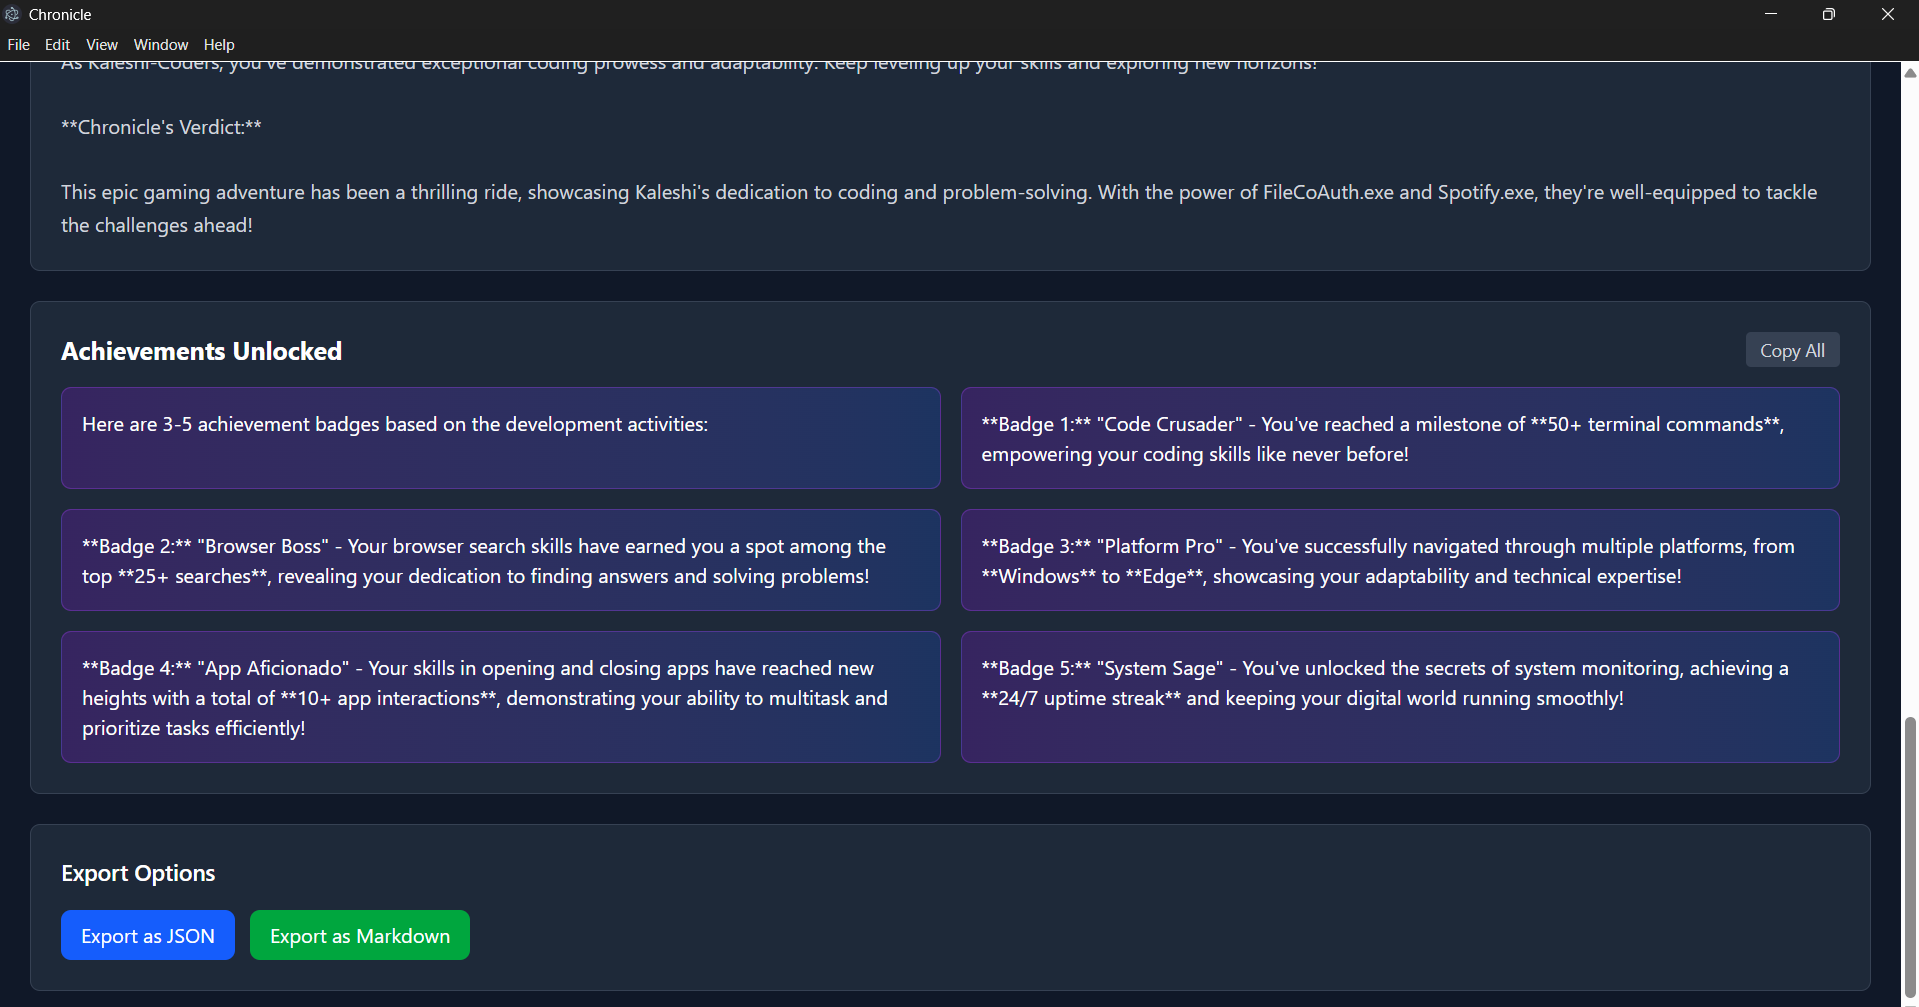Export the achievements as JSON
Viewport: 1919px width, 1007px height.
point(147,935)
